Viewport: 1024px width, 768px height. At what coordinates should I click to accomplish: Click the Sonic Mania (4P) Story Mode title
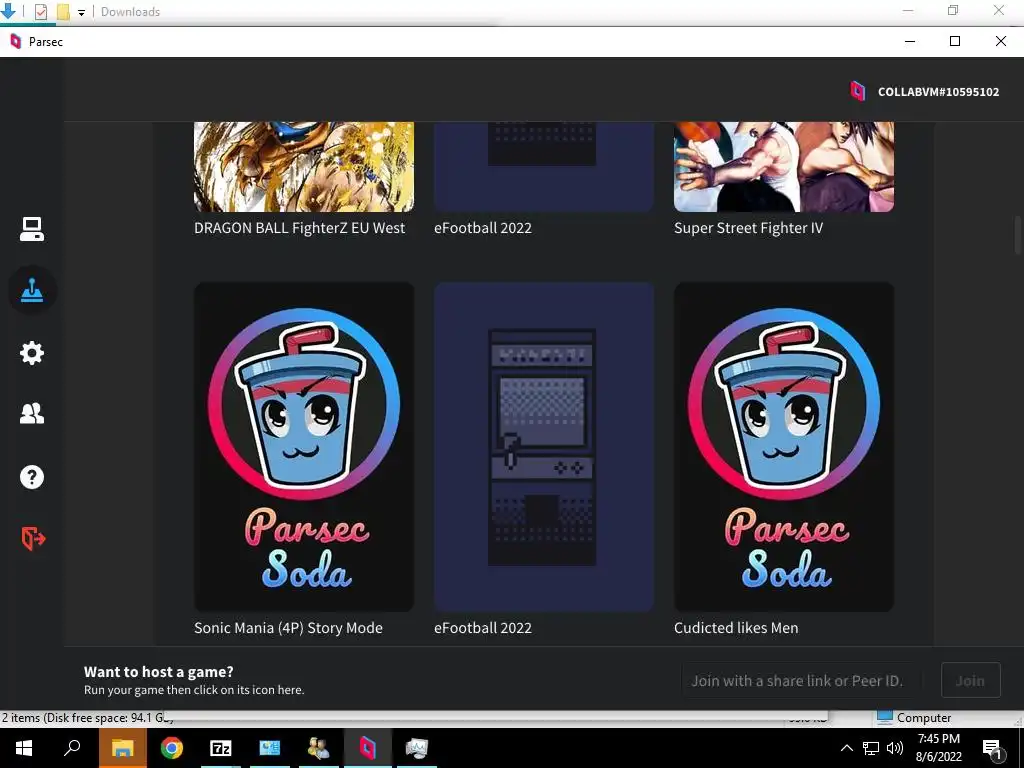coord(288,628)
